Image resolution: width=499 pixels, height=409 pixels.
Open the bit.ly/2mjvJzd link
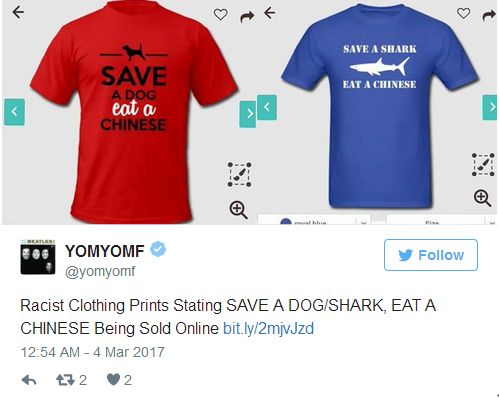[268, 329]
